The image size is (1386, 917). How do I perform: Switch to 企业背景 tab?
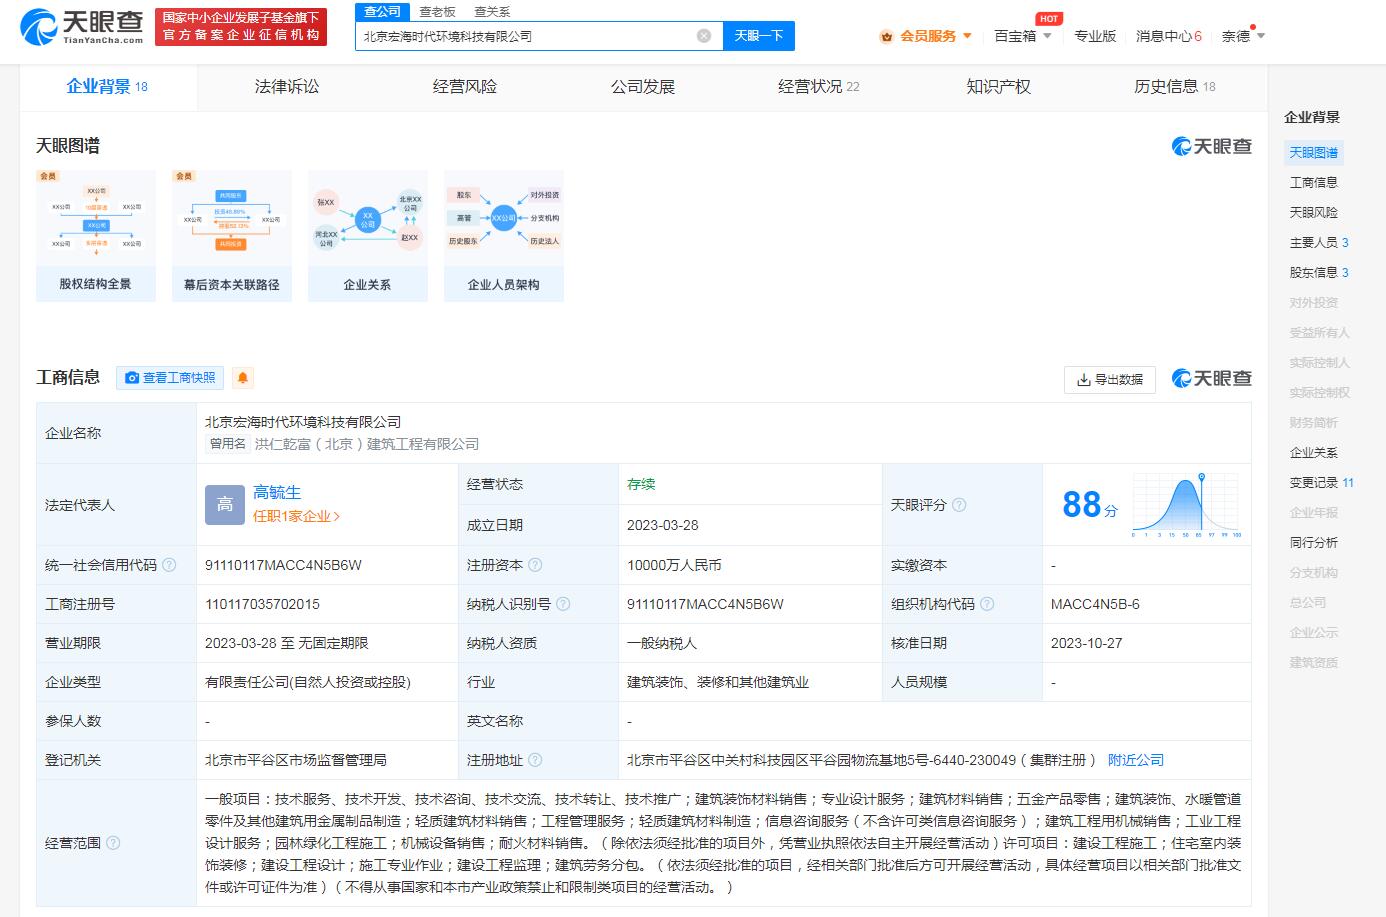[x=107, y=87]
